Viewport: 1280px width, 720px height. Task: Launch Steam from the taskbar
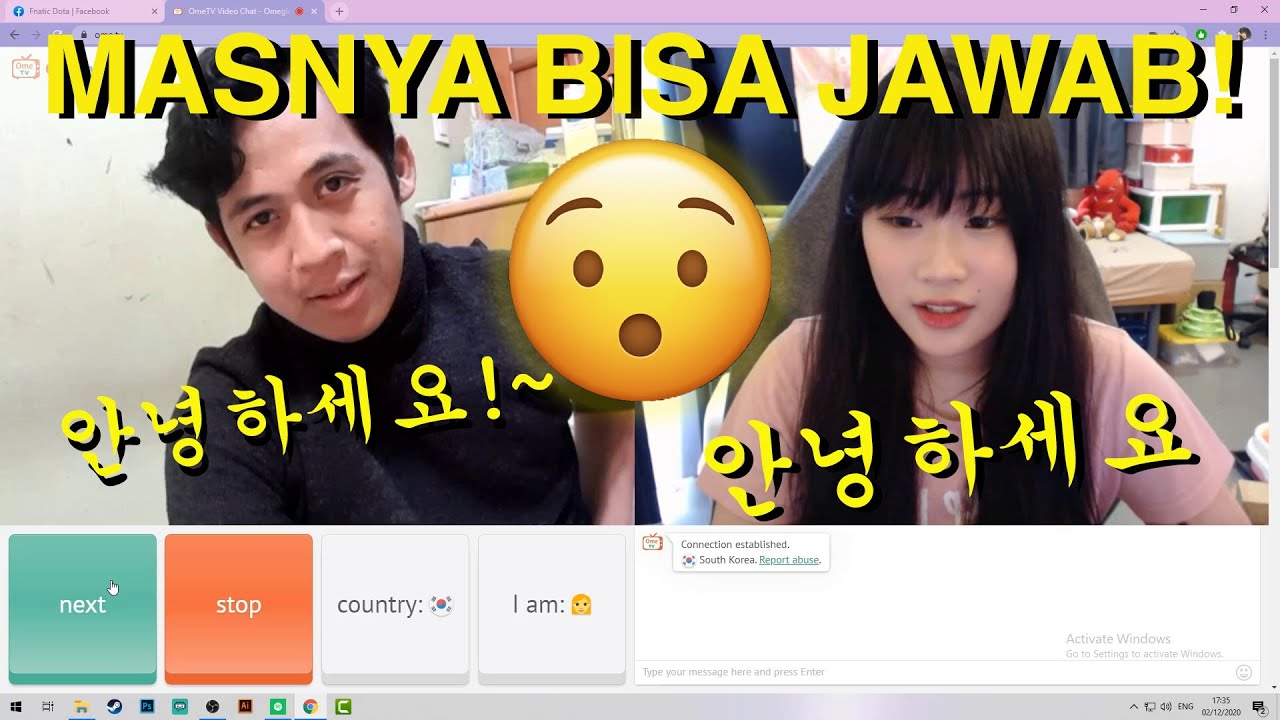click(114, 707)
